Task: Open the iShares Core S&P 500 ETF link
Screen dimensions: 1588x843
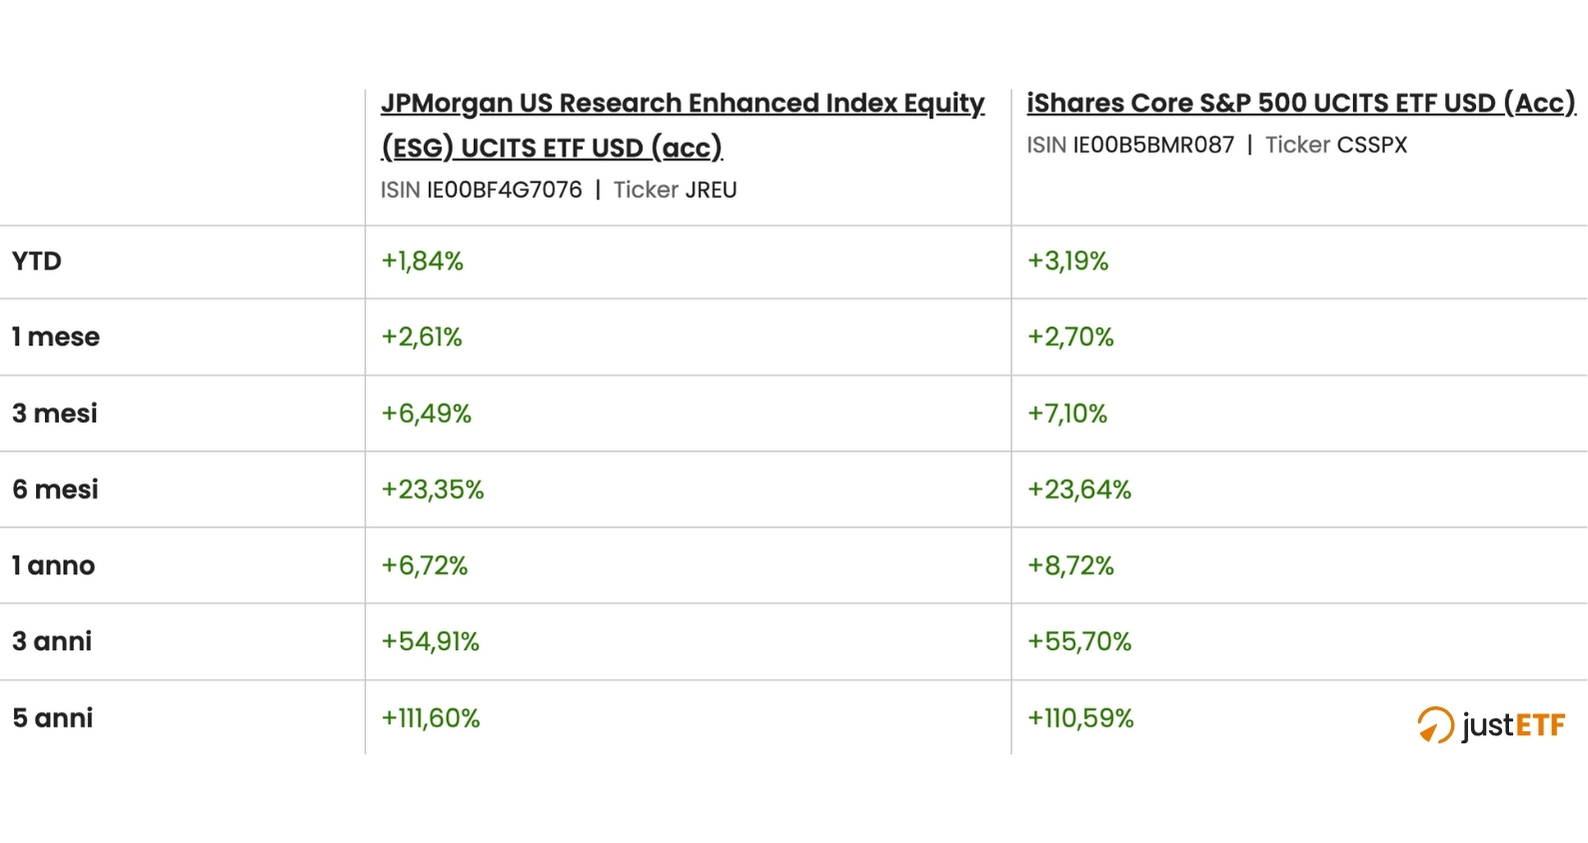Action: pos(1300,103)
